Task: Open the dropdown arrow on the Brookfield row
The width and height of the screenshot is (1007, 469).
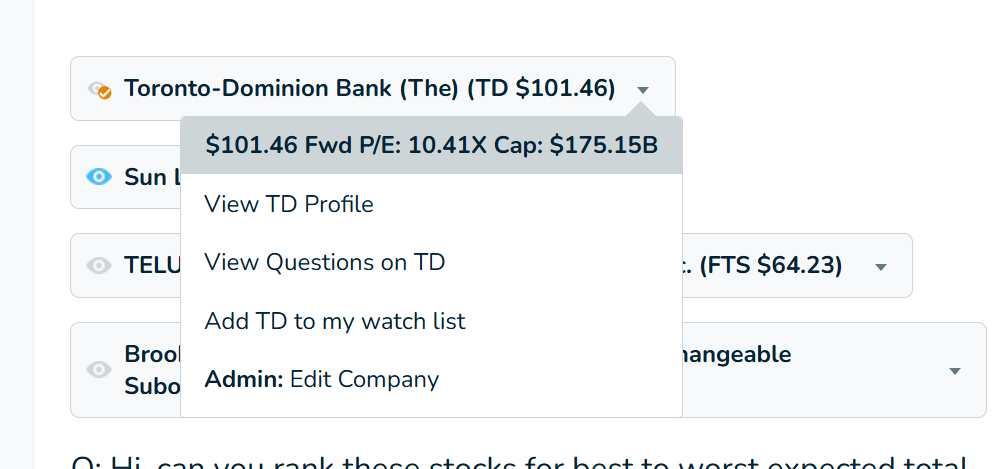Action: pos(954,370)
